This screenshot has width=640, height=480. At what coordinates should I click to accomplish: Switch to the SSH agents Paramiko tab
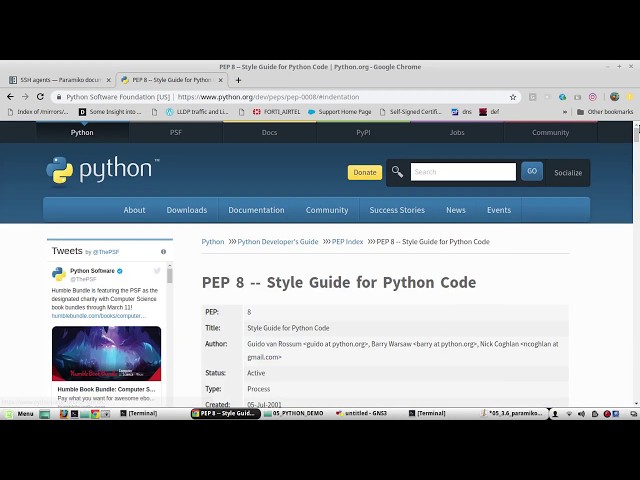[60, 80]
